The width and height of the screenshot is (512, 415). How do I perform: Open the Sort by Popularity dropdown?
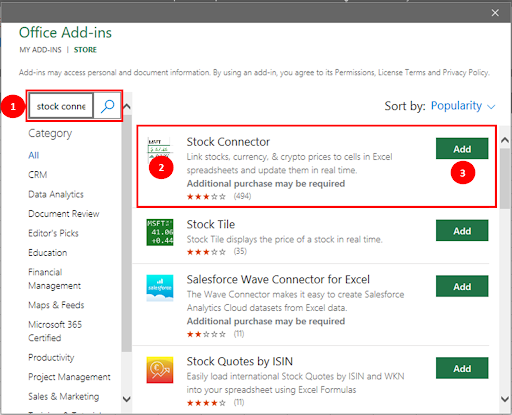pos(463,106)
